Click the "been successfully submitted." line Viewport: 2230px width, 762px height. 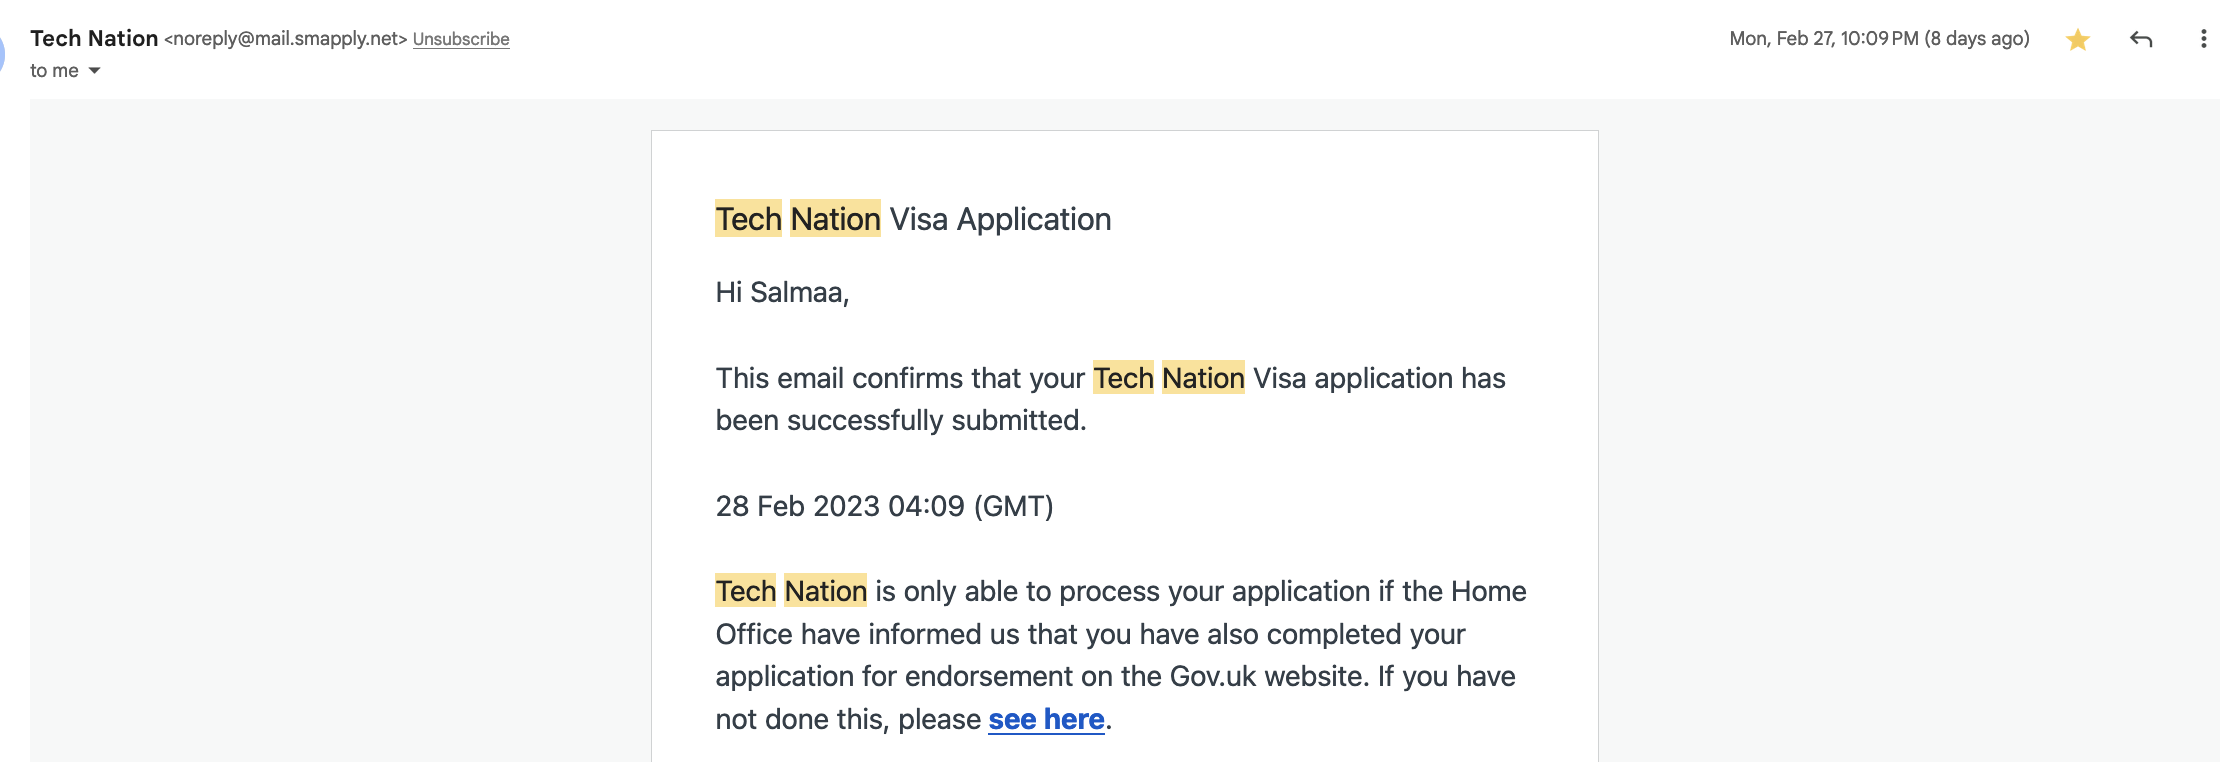point(900,421)
